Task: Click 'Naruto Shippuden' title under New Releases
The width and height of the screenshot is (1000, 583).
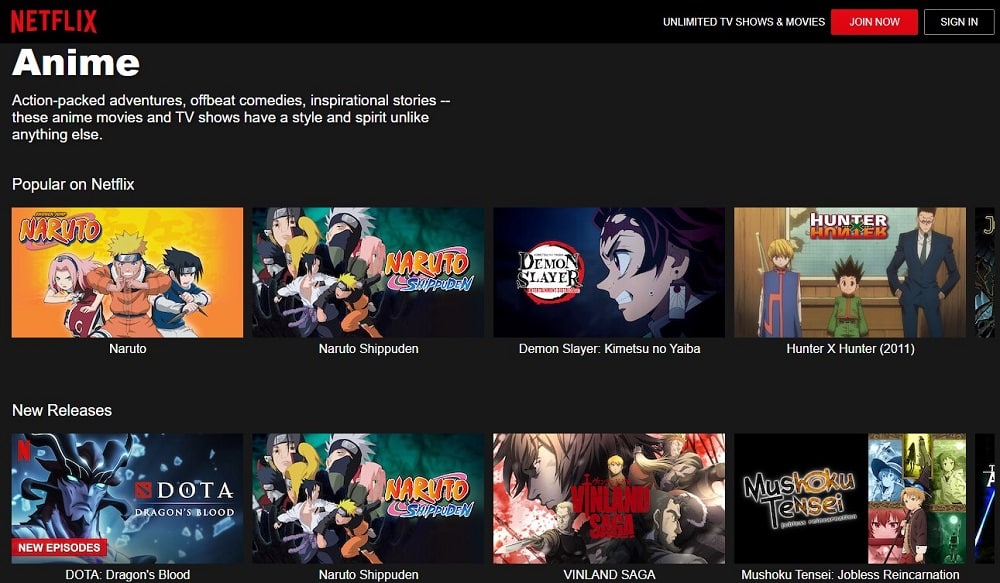Action: coord(369,575)
